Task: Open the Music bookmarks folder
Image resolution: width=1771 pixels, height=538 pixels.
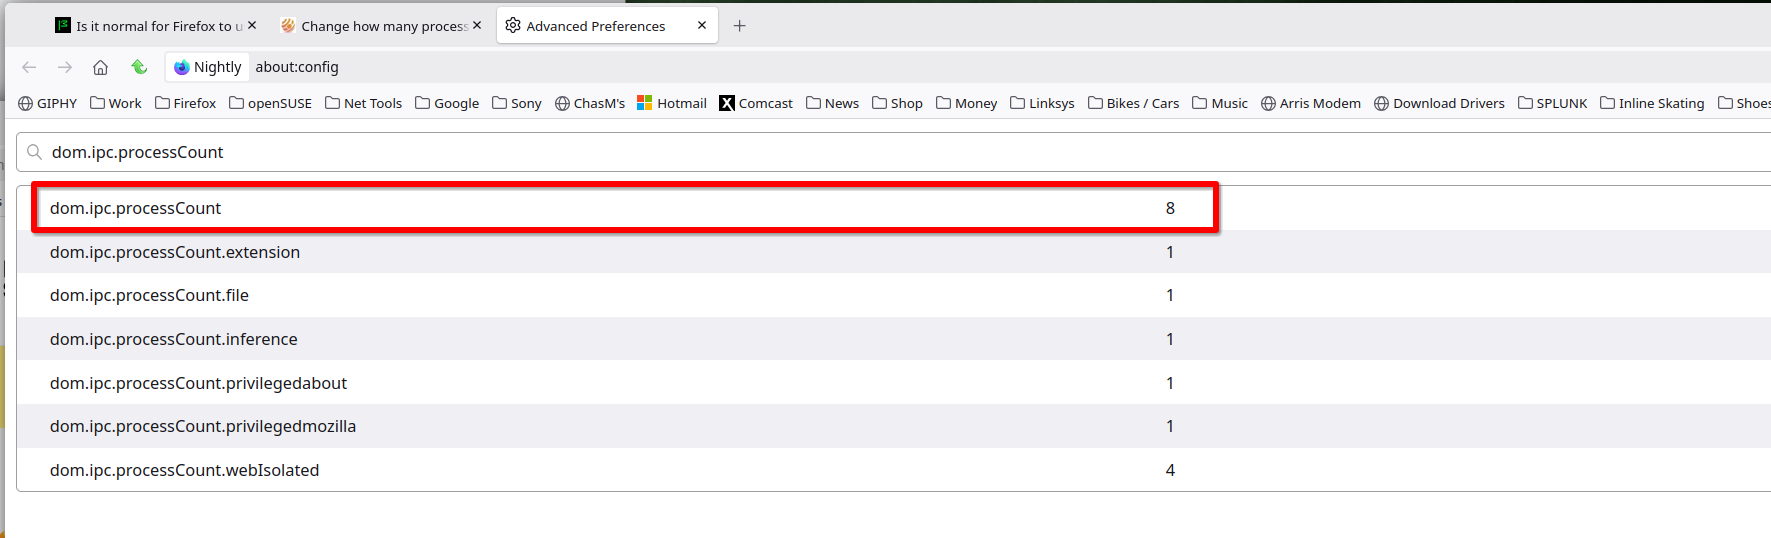Action: 1219,103
